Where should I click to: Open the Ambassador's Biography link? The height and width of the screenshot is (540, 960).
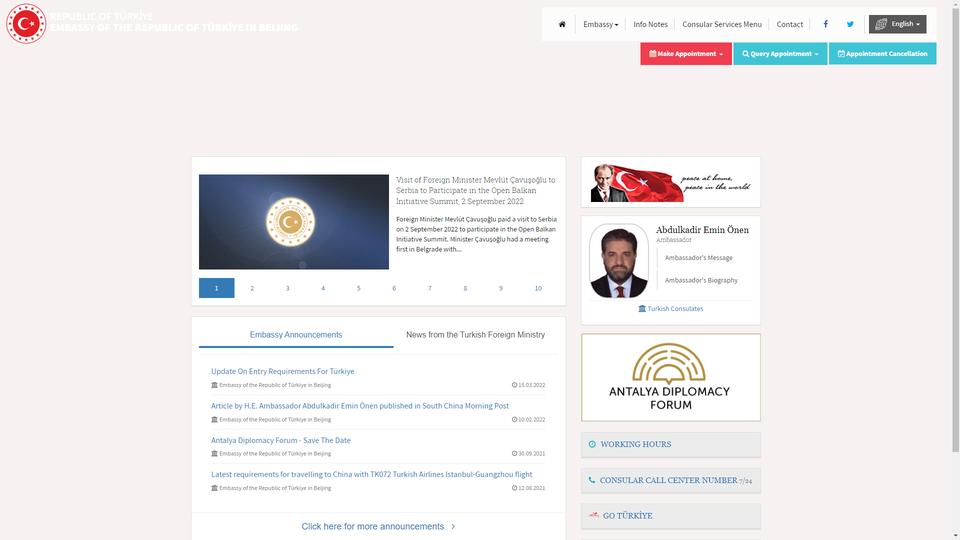pyautogui.click(x=701, y=280)
